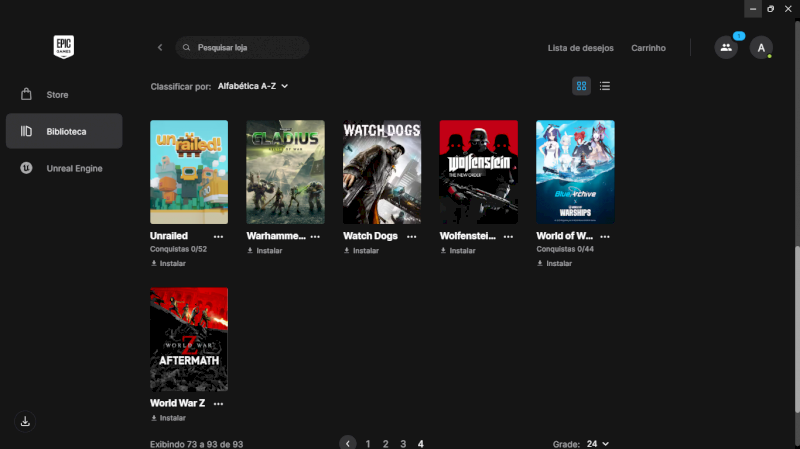Go to previous page with chevron
800x449 pixels.
(347, 443)
